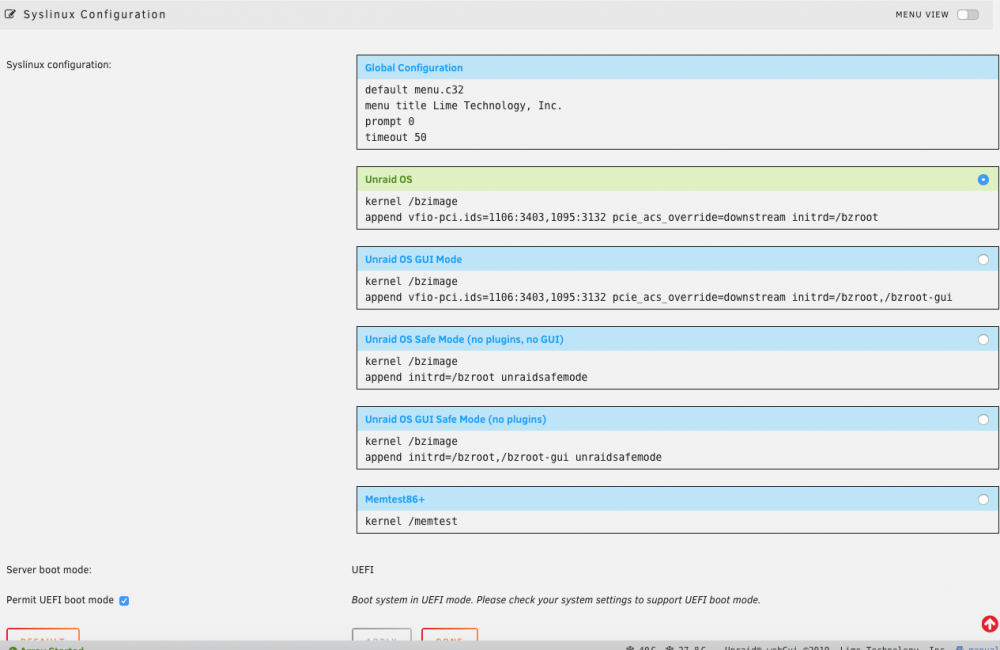This screenshot has width=1000, height=650.
Task: Click the DEFAULT button
Action: click(x=43, y=635)
